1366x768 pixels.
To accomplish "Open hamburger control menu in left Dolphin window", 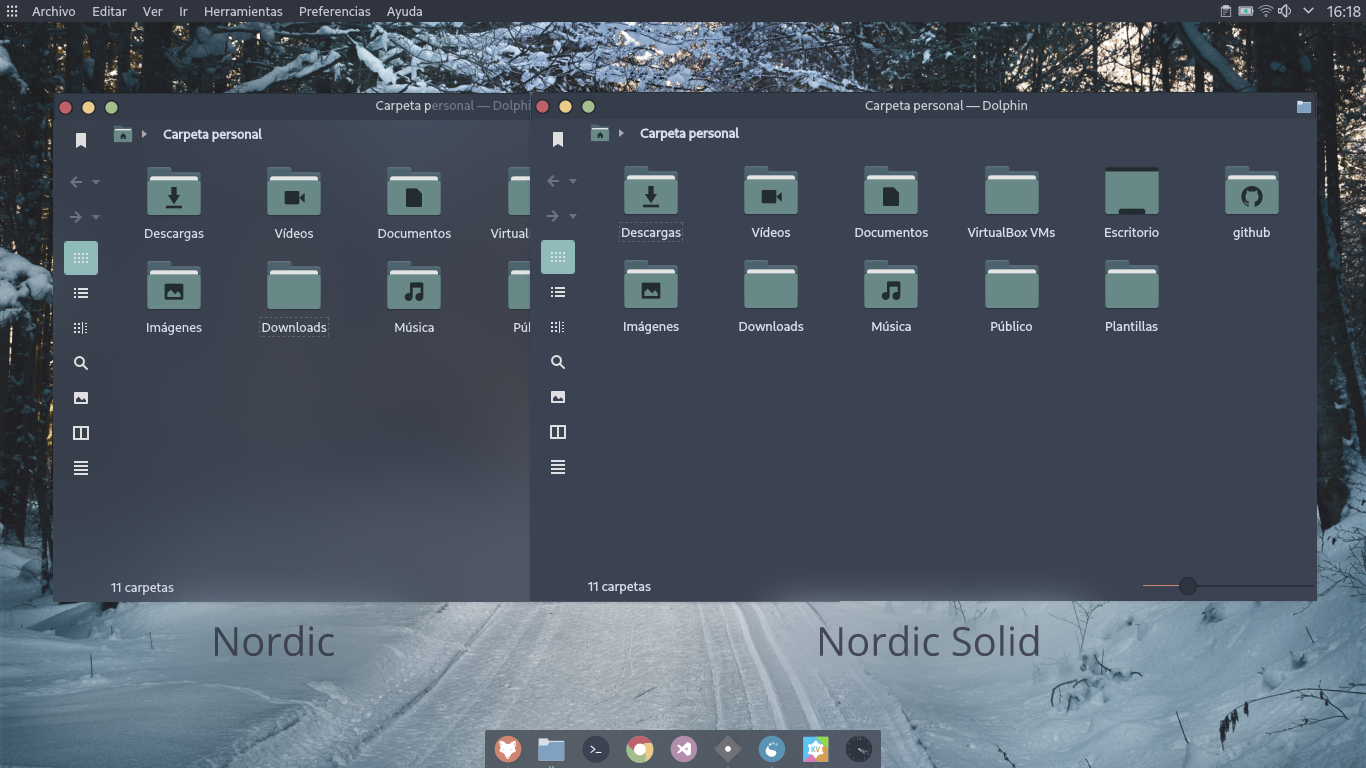I will click(x=81, y=468).
